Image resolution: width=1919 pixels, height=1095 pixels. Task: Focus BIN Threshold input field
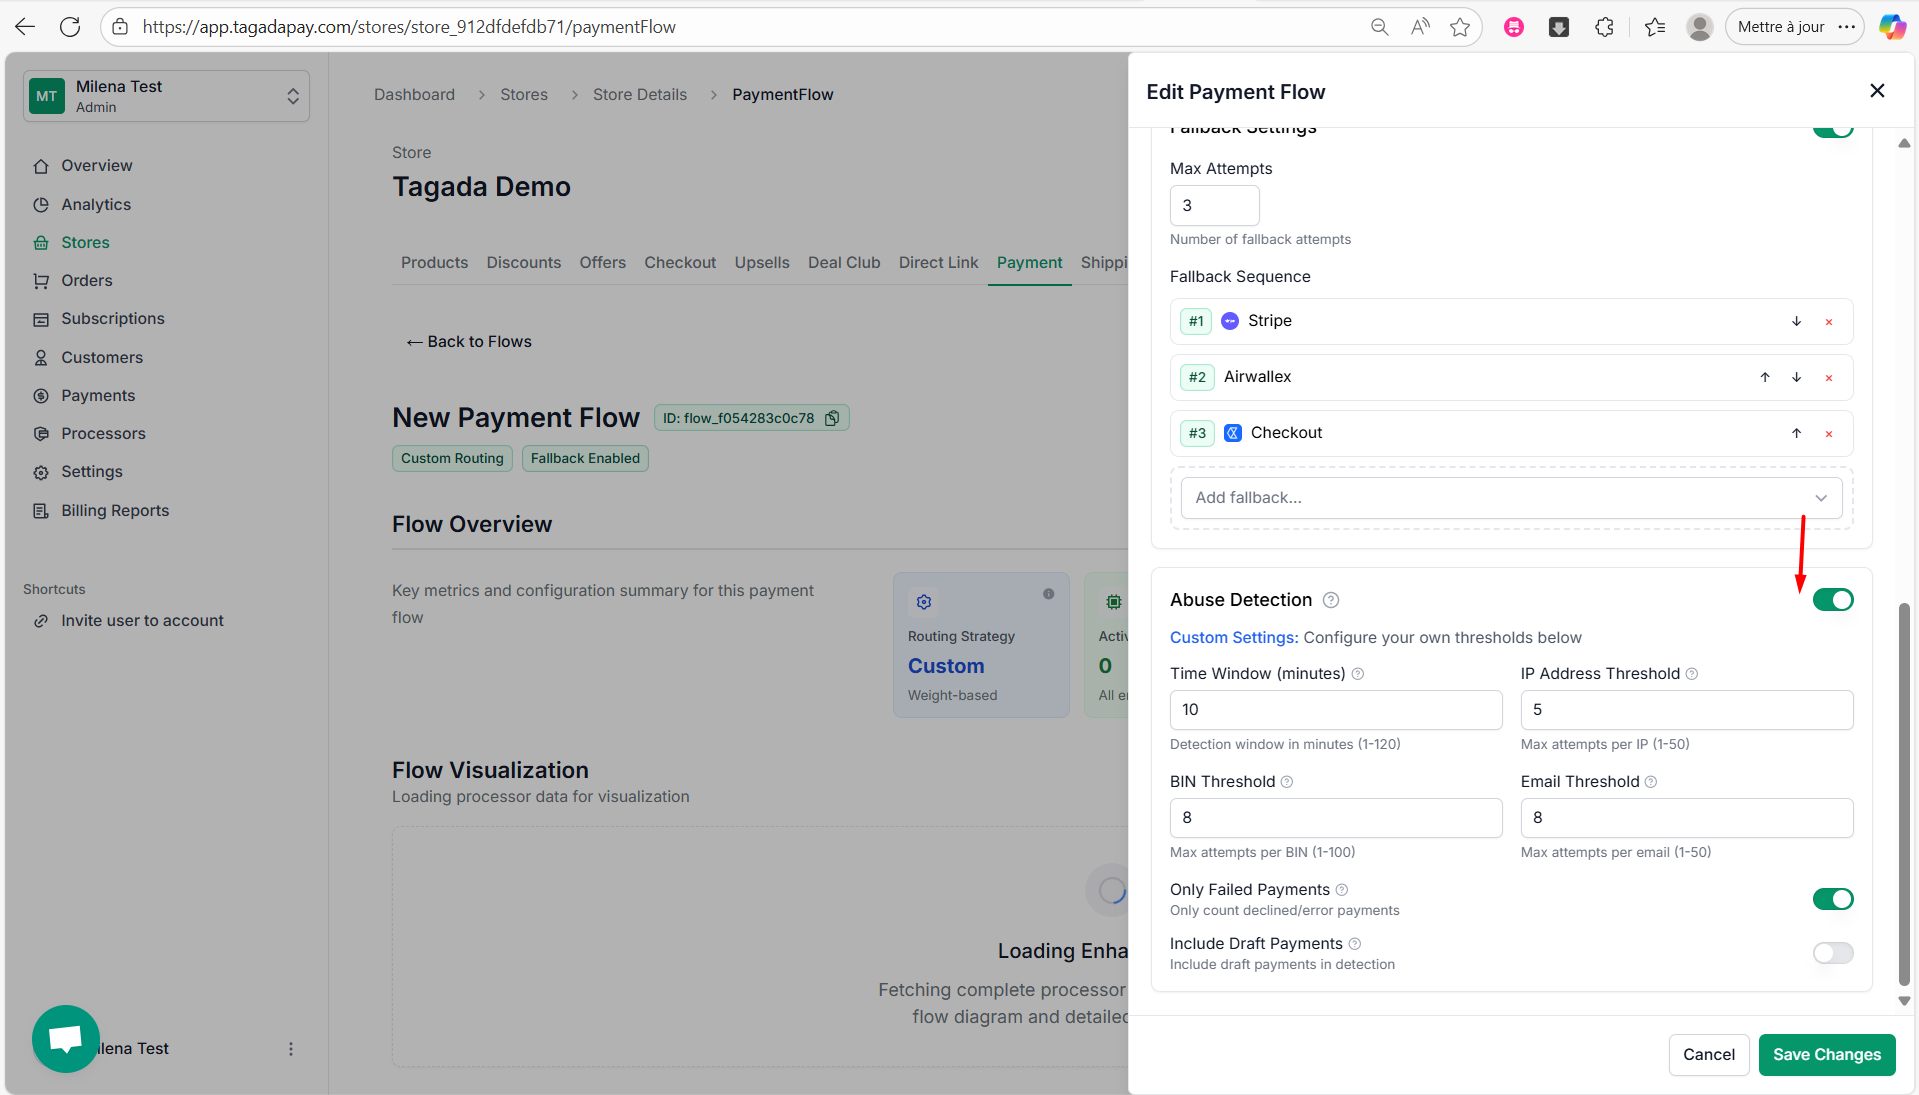pyautogui.click(x=1335, y=818)
